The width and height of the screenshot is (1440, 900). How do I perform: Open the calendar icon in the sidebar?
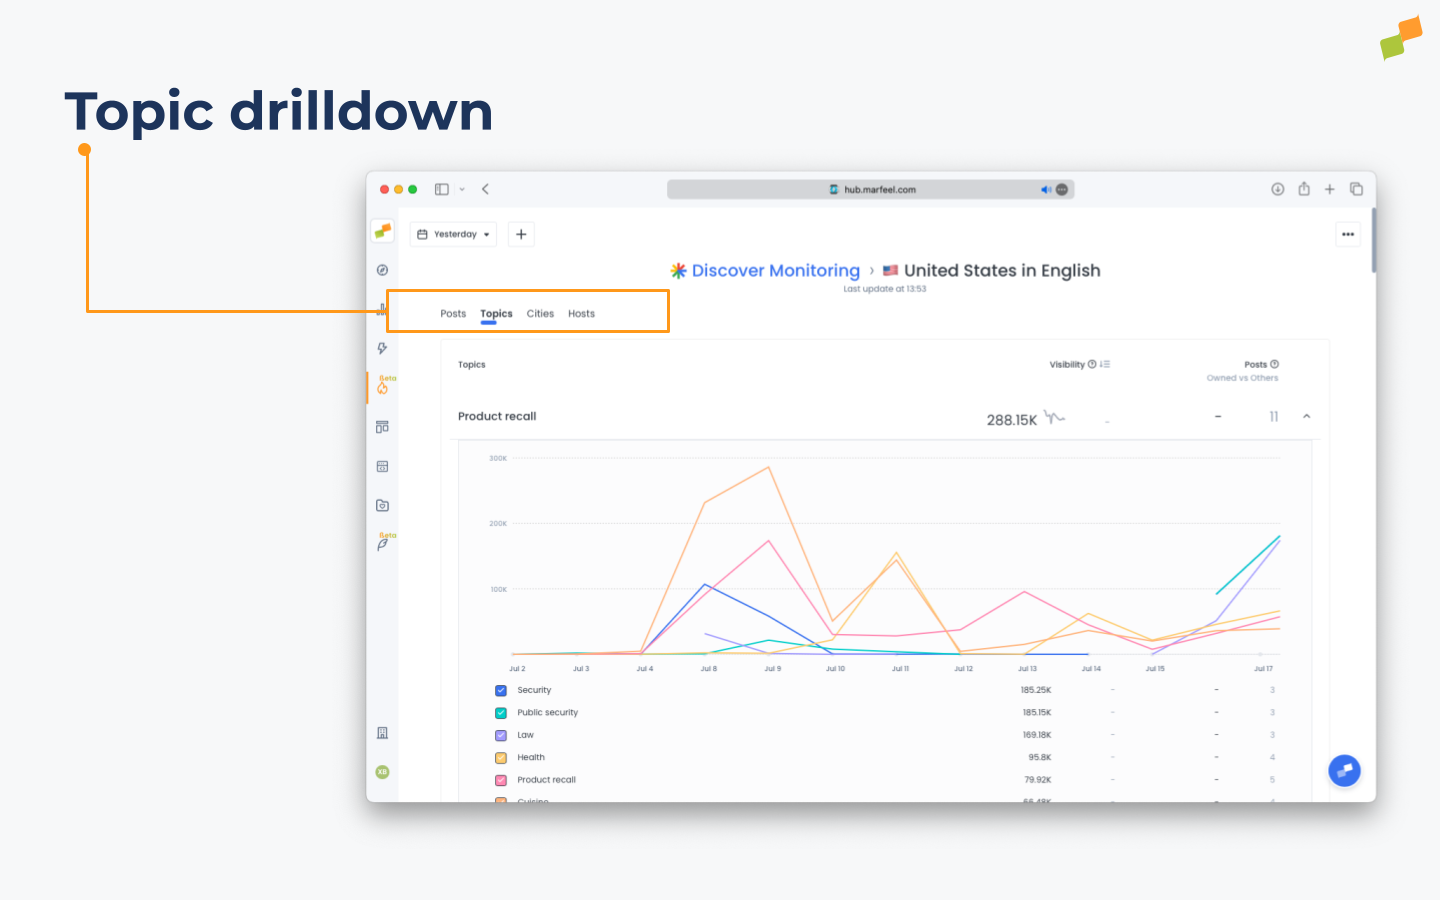point(382,465)
